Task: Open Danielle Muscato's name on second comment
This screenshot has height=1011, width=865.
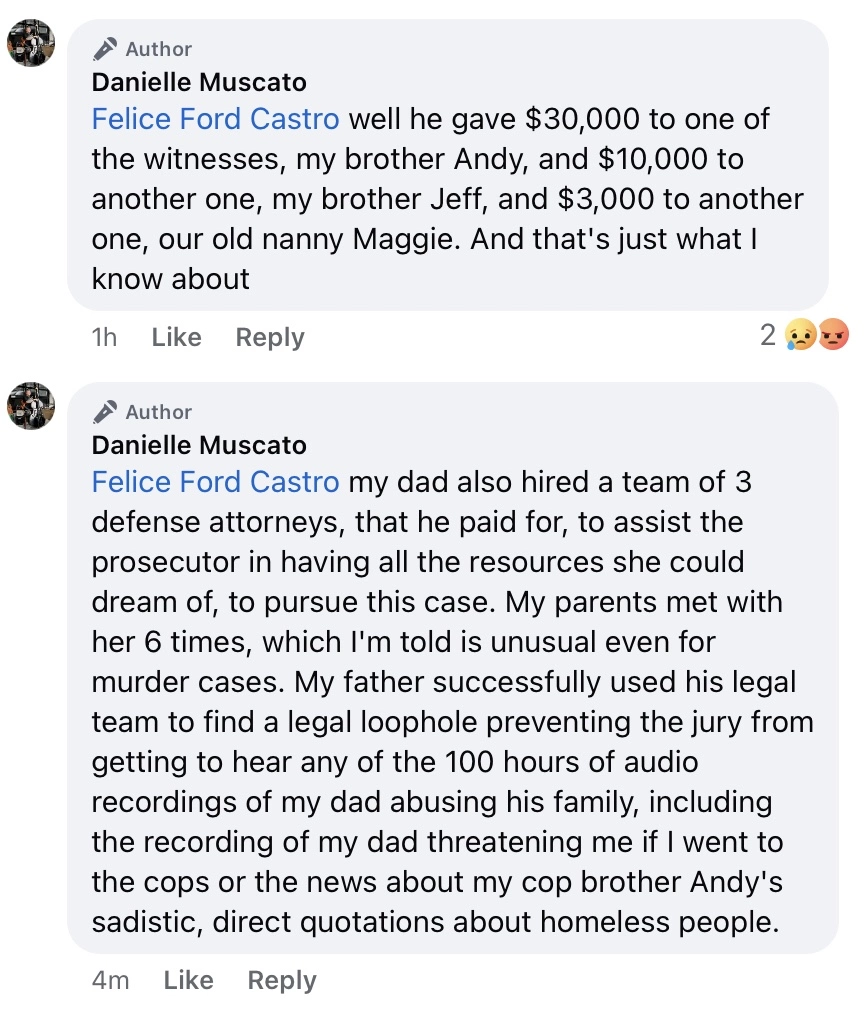Action: 199,446
